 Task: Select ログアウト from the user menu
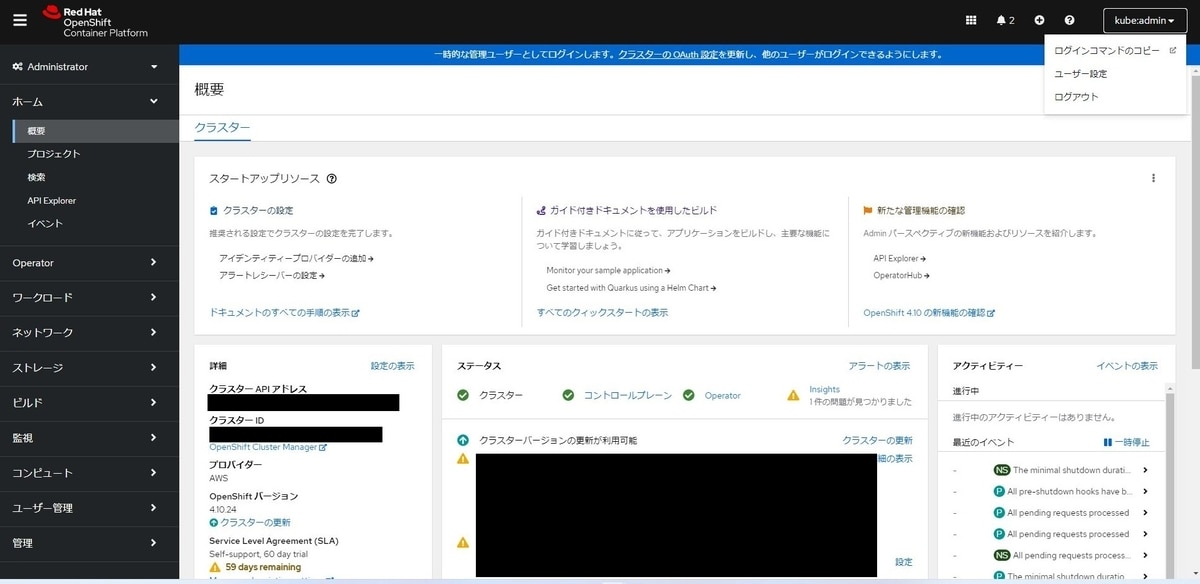point(1076,97)
